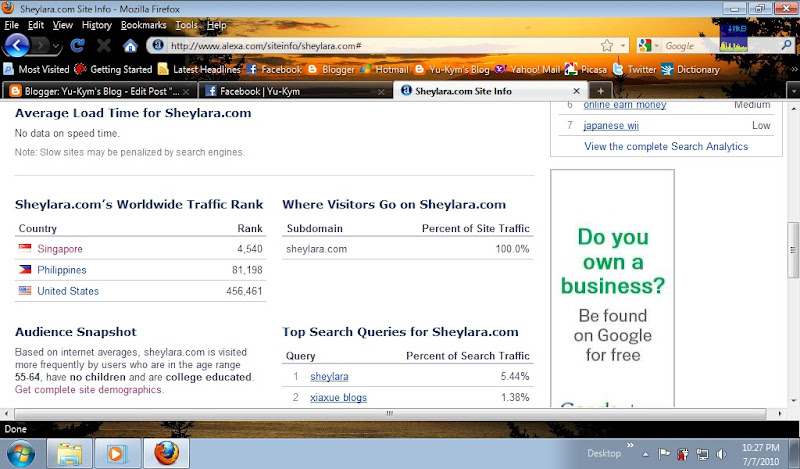Reload the page with the refresh icon
Screen dimensions: 800x469
pos(78,46)
